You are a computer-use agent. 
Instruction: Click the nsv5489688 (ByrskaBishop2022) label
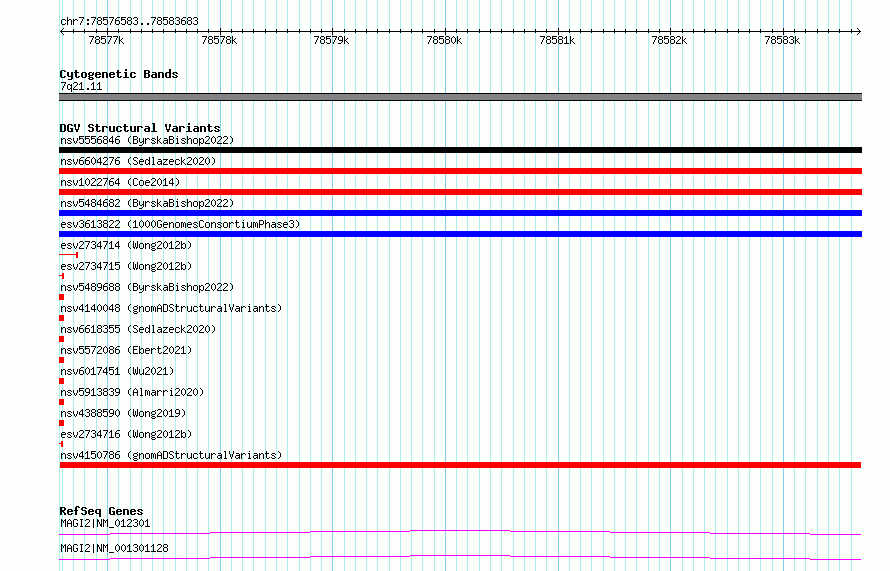click(x=147, y=287)
